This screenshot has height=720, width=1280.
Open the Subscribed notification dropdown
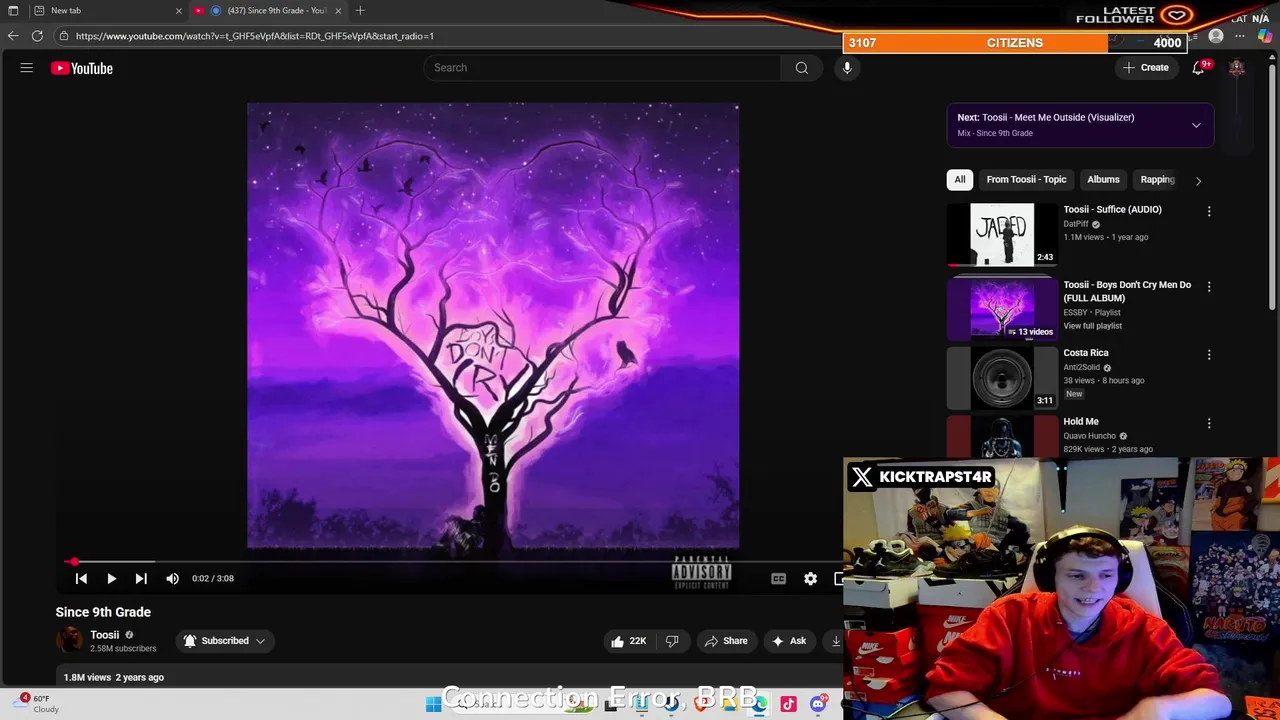coord(224,641)
